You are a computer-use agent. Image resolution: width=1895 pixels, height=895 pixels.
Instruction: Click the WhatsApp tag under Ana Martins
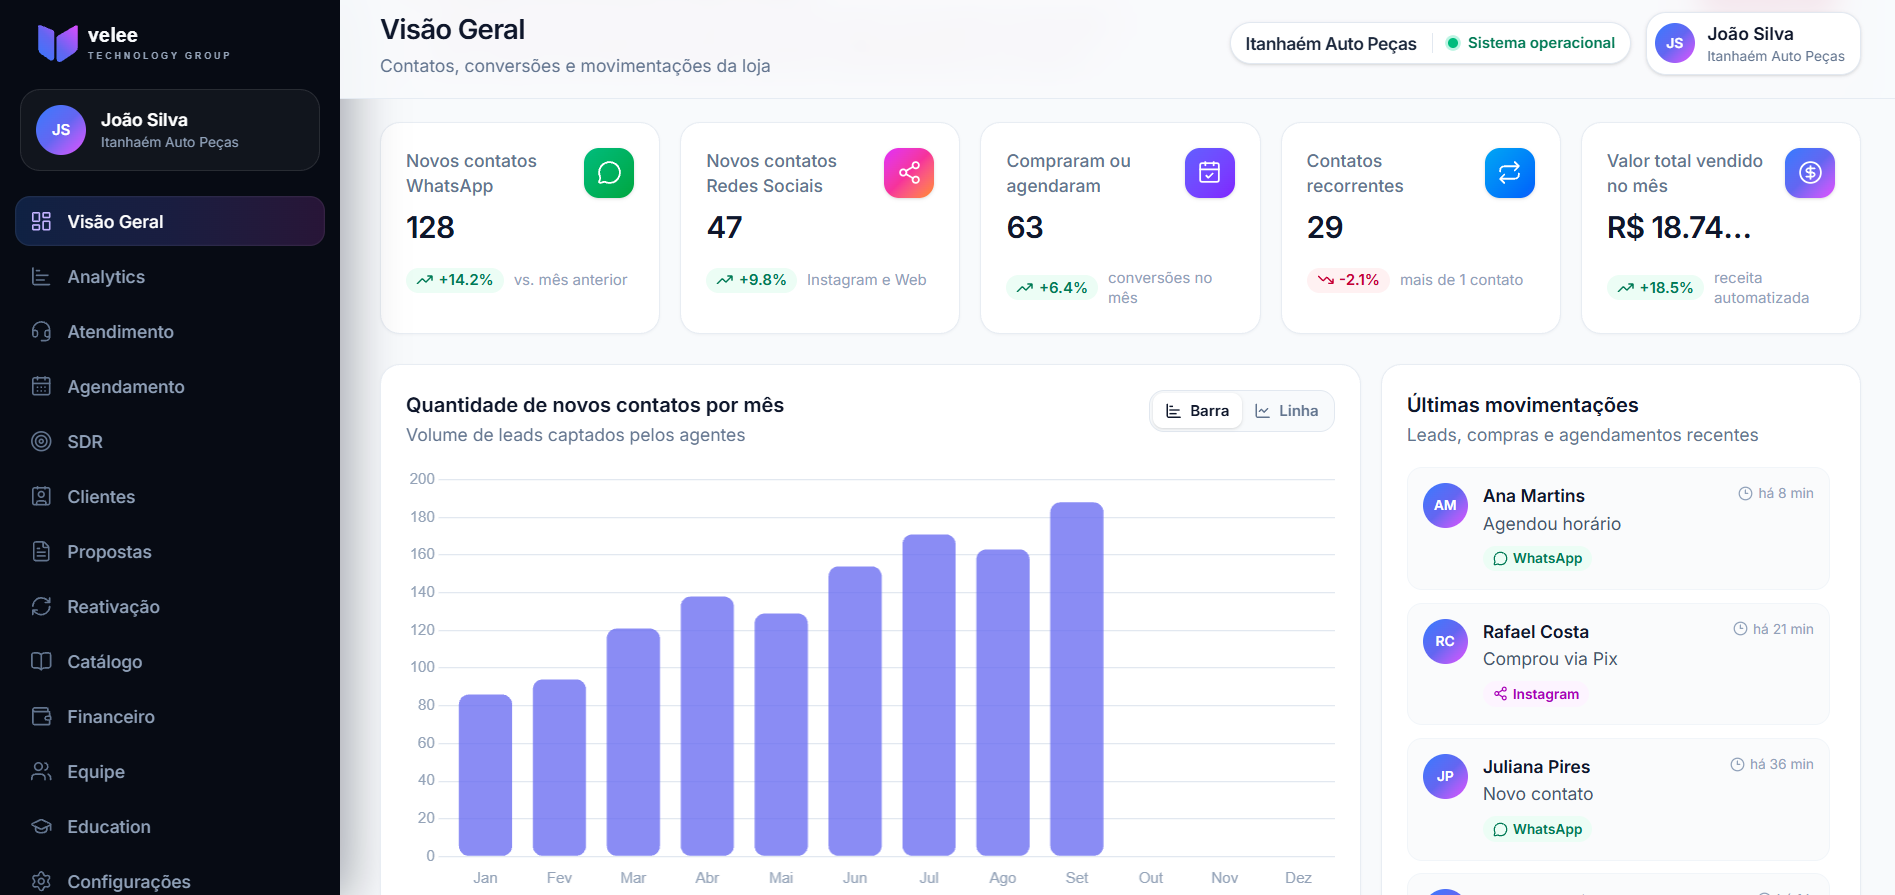click(1537, 558)
